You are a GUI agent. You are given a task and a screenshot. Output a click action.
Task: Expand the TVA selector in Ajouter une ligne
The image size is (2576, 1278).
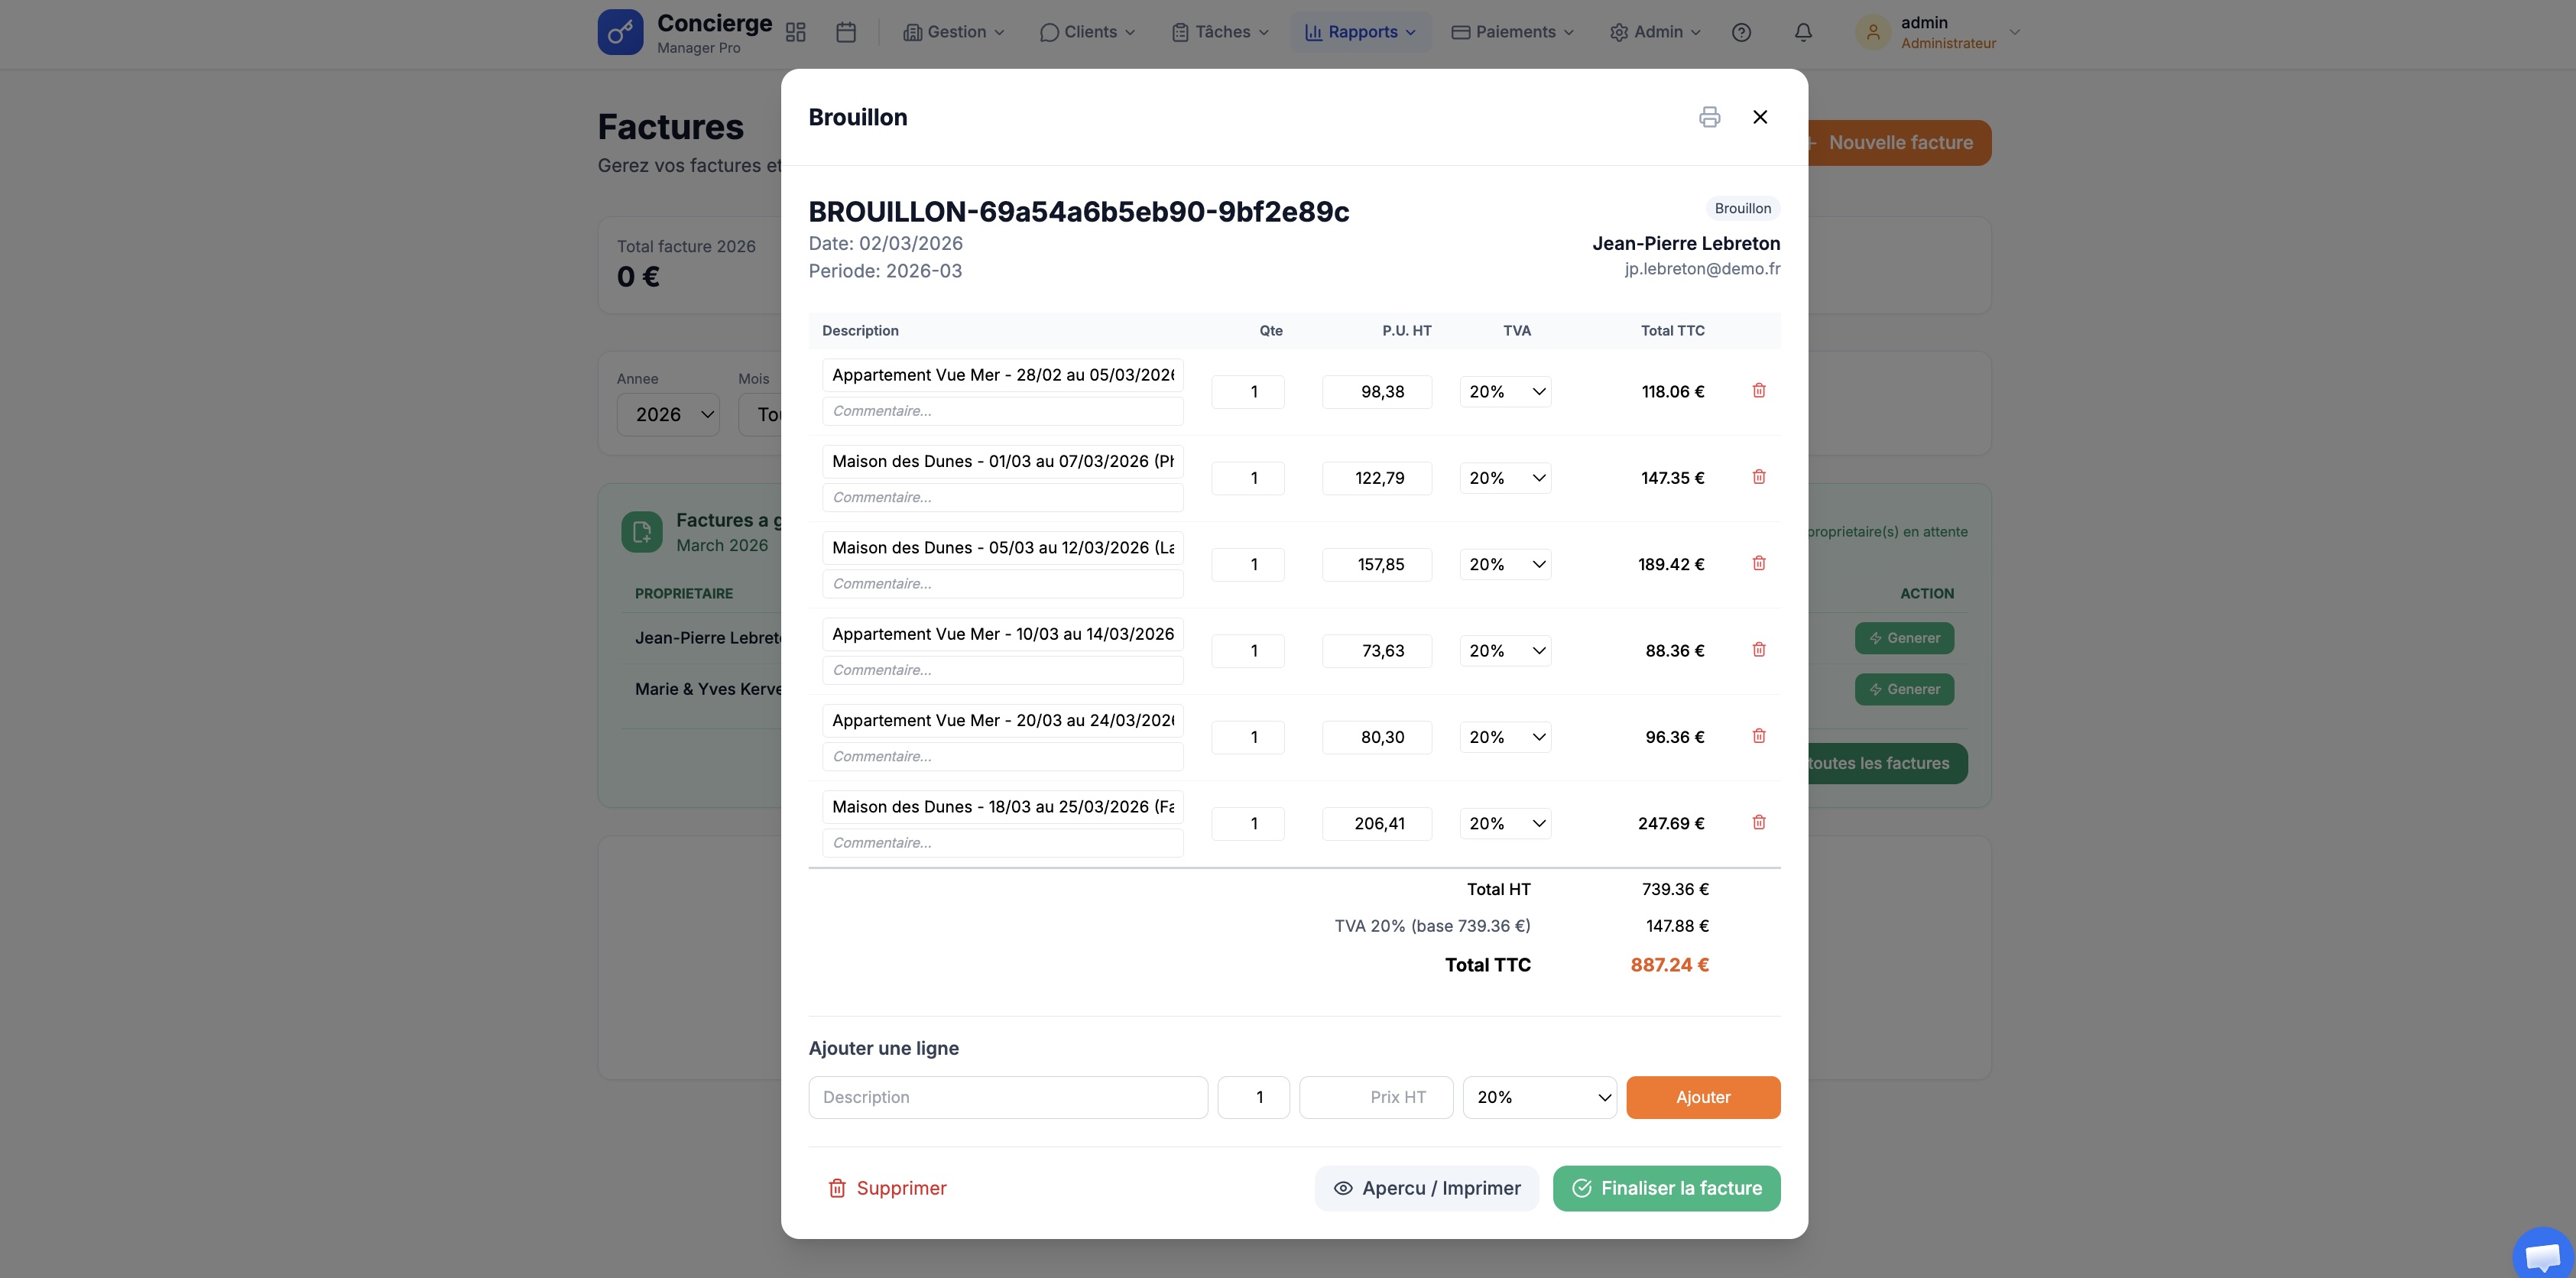coord(1539,1097)
